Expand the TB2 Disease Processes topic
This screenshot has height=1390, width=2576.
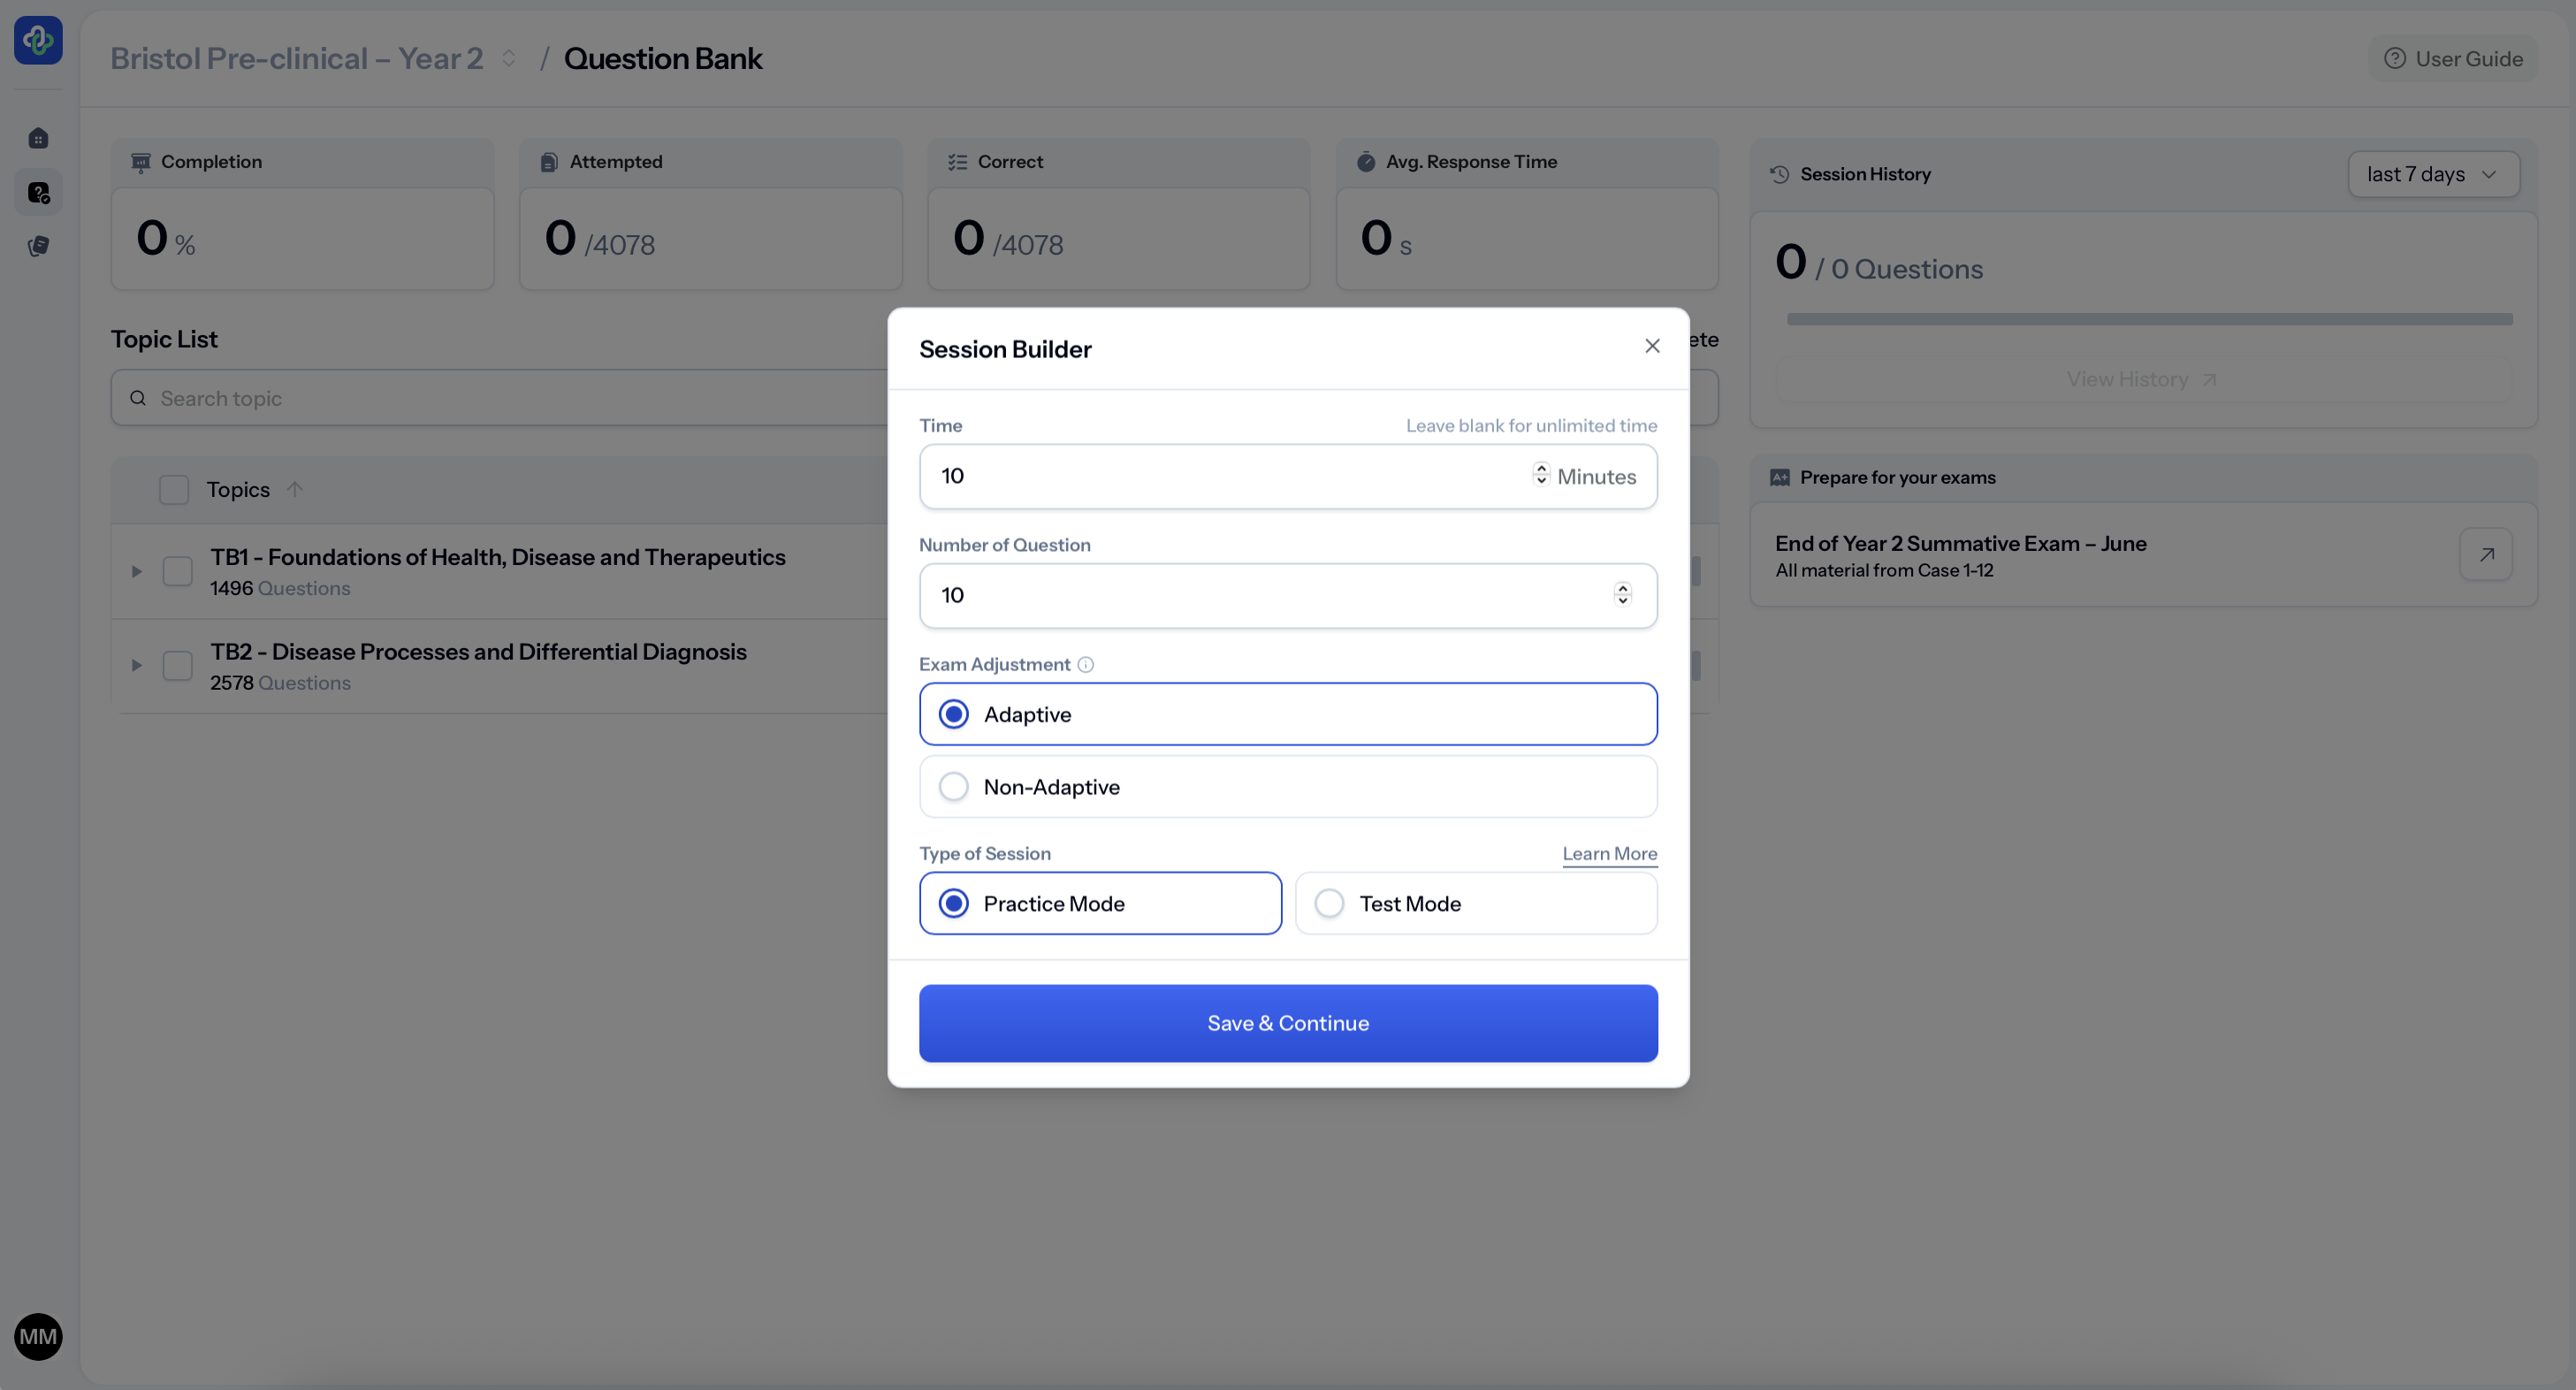[x=137, y=665]
